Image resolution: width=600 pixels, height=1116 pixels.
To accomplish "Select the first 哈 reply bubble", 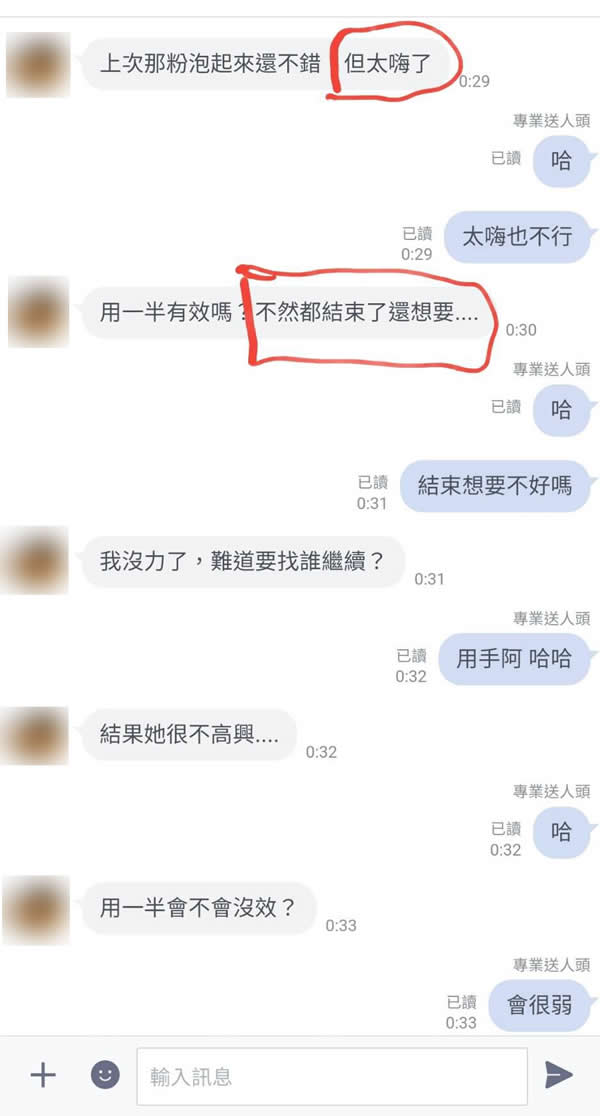I will point(562,161).
